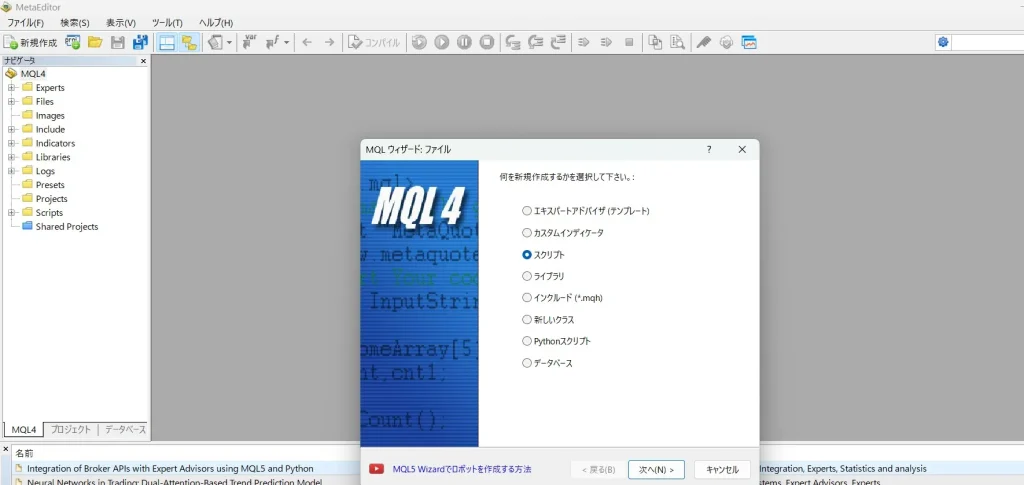
Task: Click the find in files magnifier icon
Action: click(x=677, y=42)
